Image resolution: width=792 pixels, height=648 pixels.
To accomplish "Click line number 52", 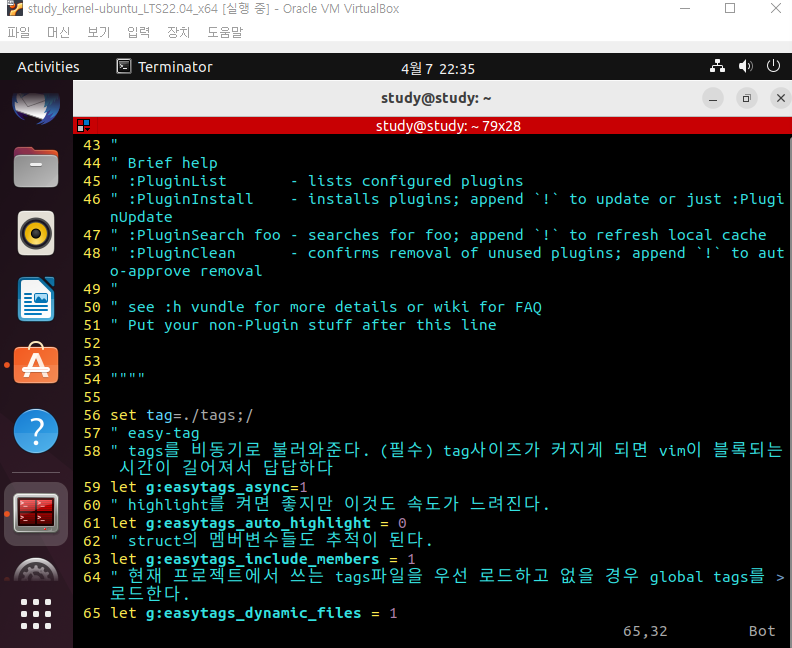I will 92,343.
